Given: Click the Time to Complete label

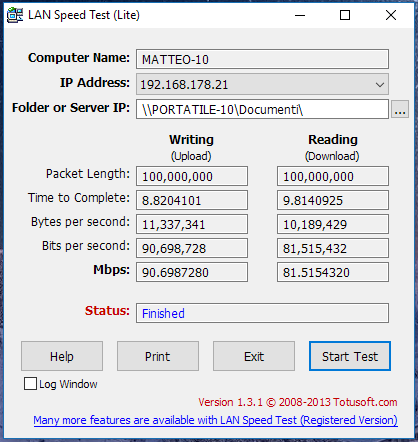Looking at the screenshot, I should [79, 198].
